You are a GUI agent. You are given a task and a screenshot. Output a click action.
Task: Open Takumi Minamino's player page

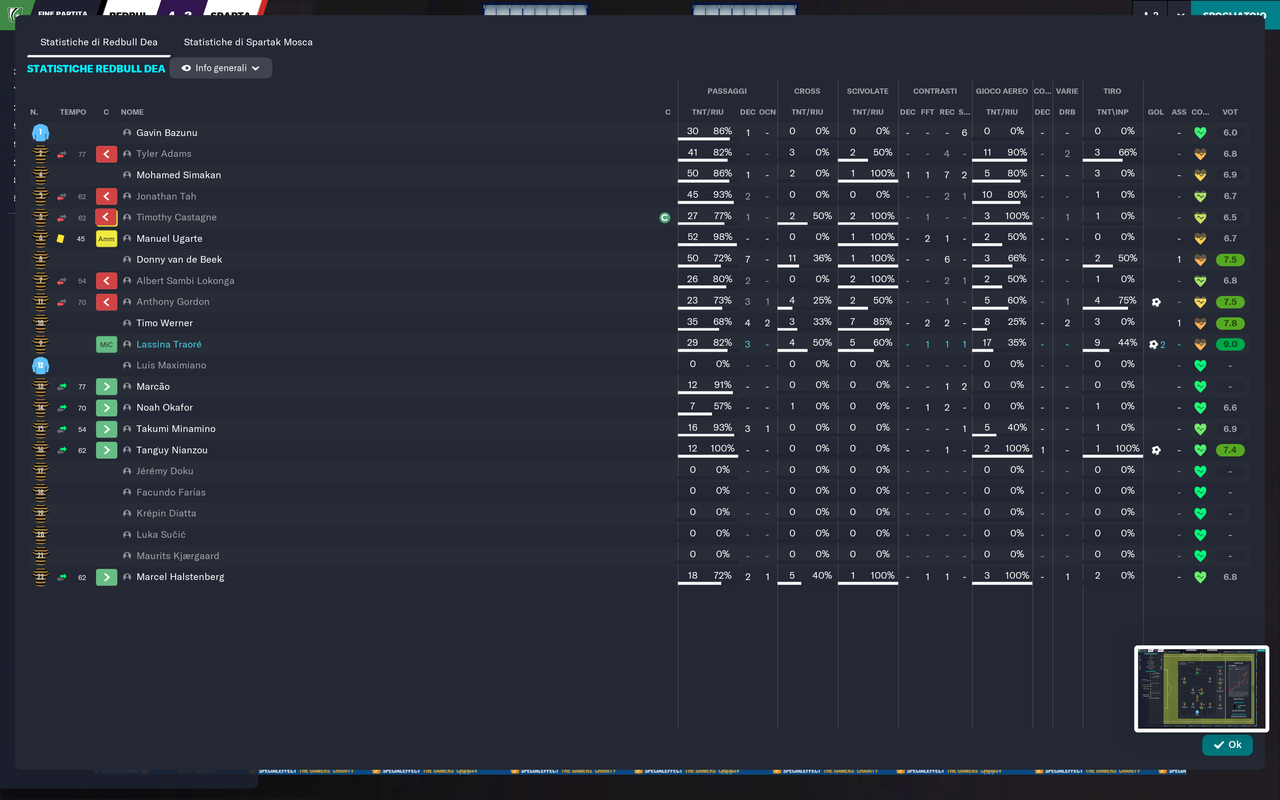click(x=175, y=429)
